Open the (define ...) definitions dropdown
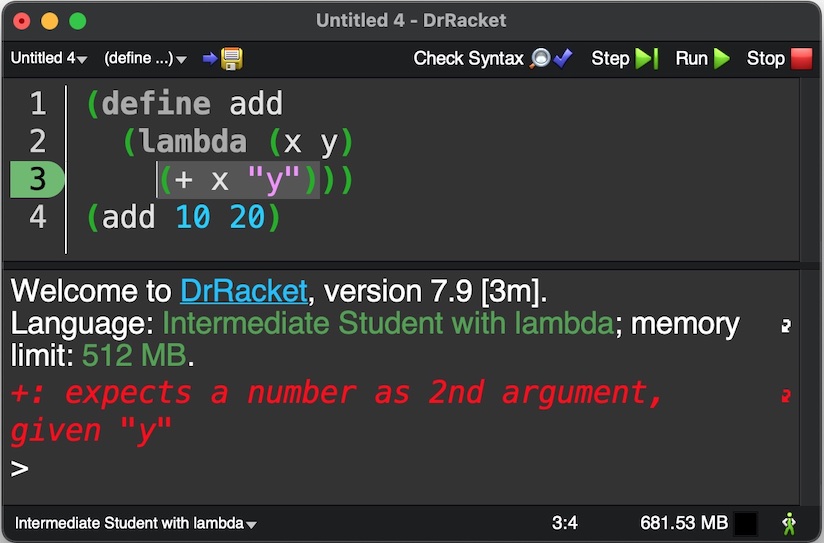 point(145,58)
